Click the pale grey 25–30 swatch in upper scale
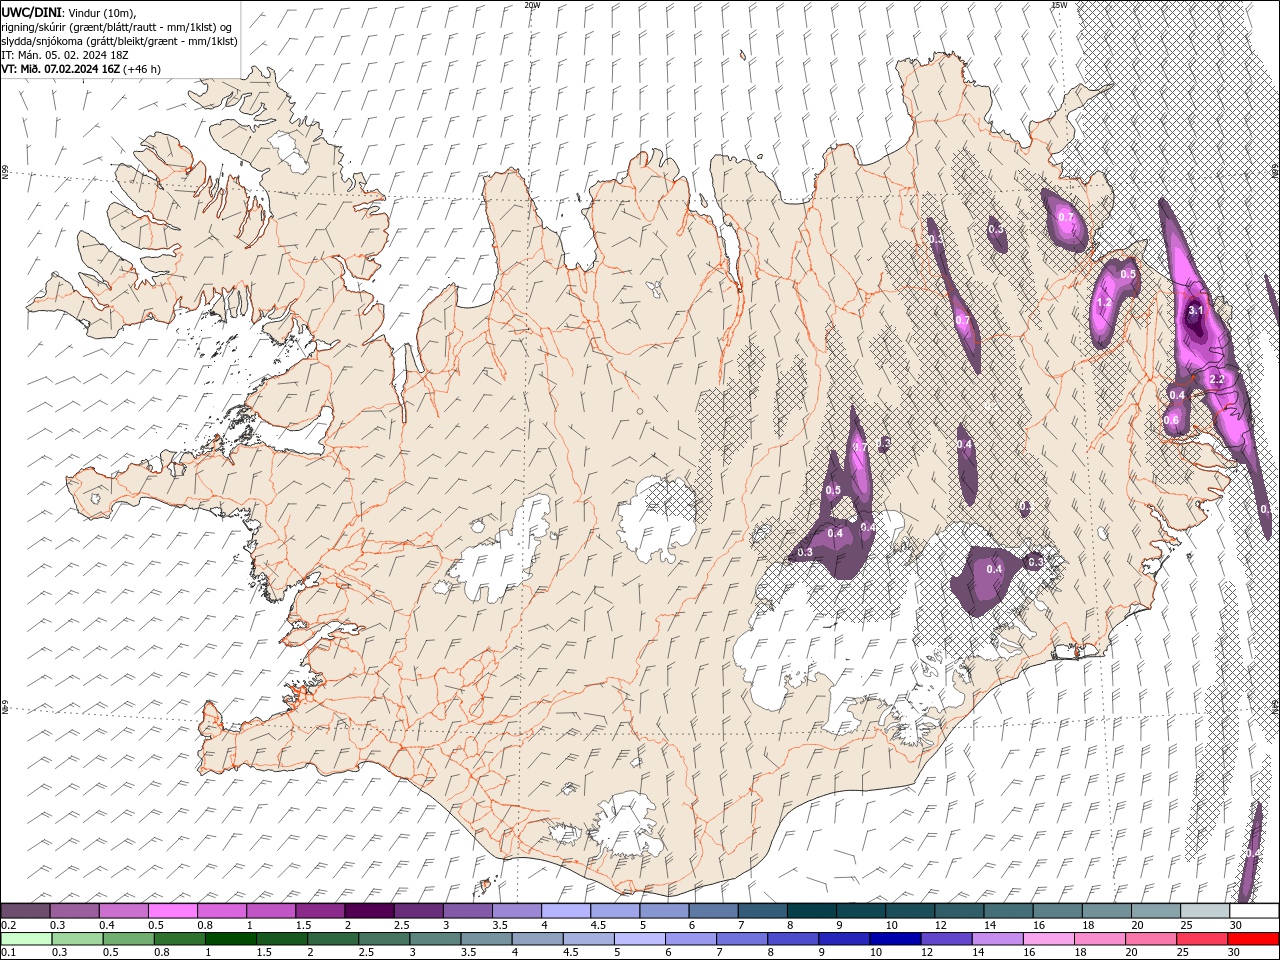Viewport: 1280px width, 960px height. (x=1206, y=911)
